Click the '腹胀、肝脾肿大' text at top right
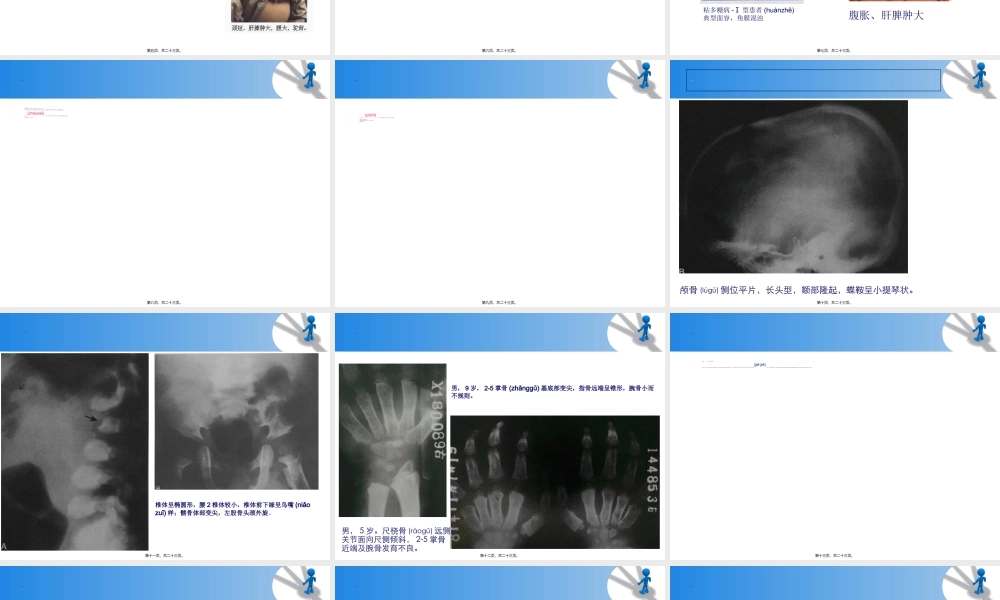Screen dimensions: 1000x600 (886, 15)
